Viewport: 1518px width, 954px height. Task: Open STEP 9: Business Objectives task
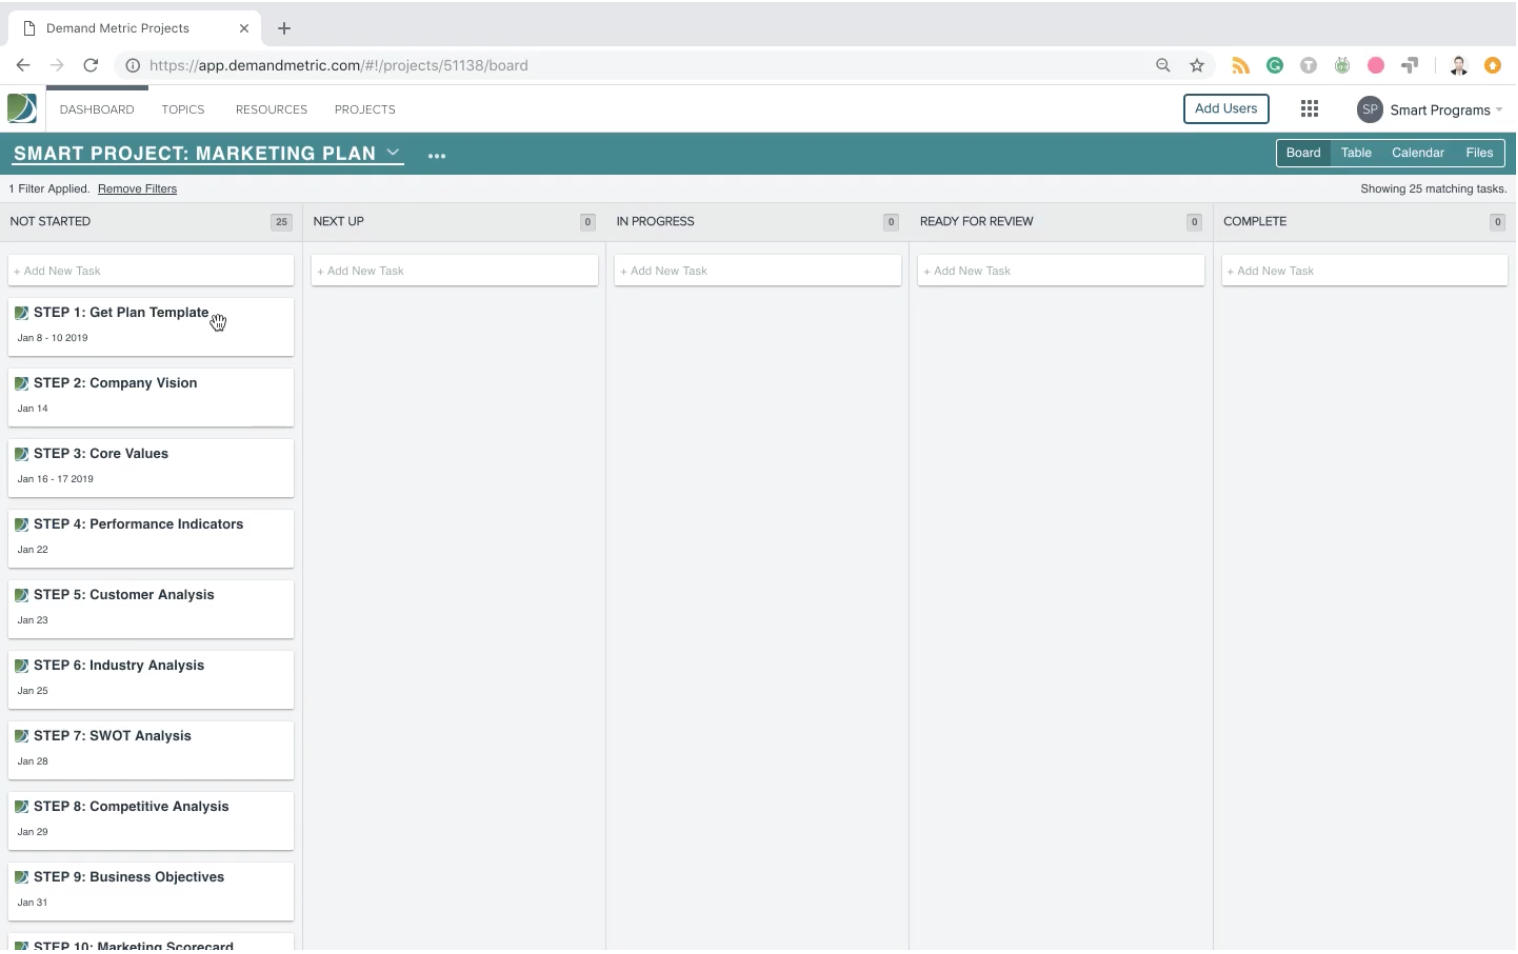151,891
